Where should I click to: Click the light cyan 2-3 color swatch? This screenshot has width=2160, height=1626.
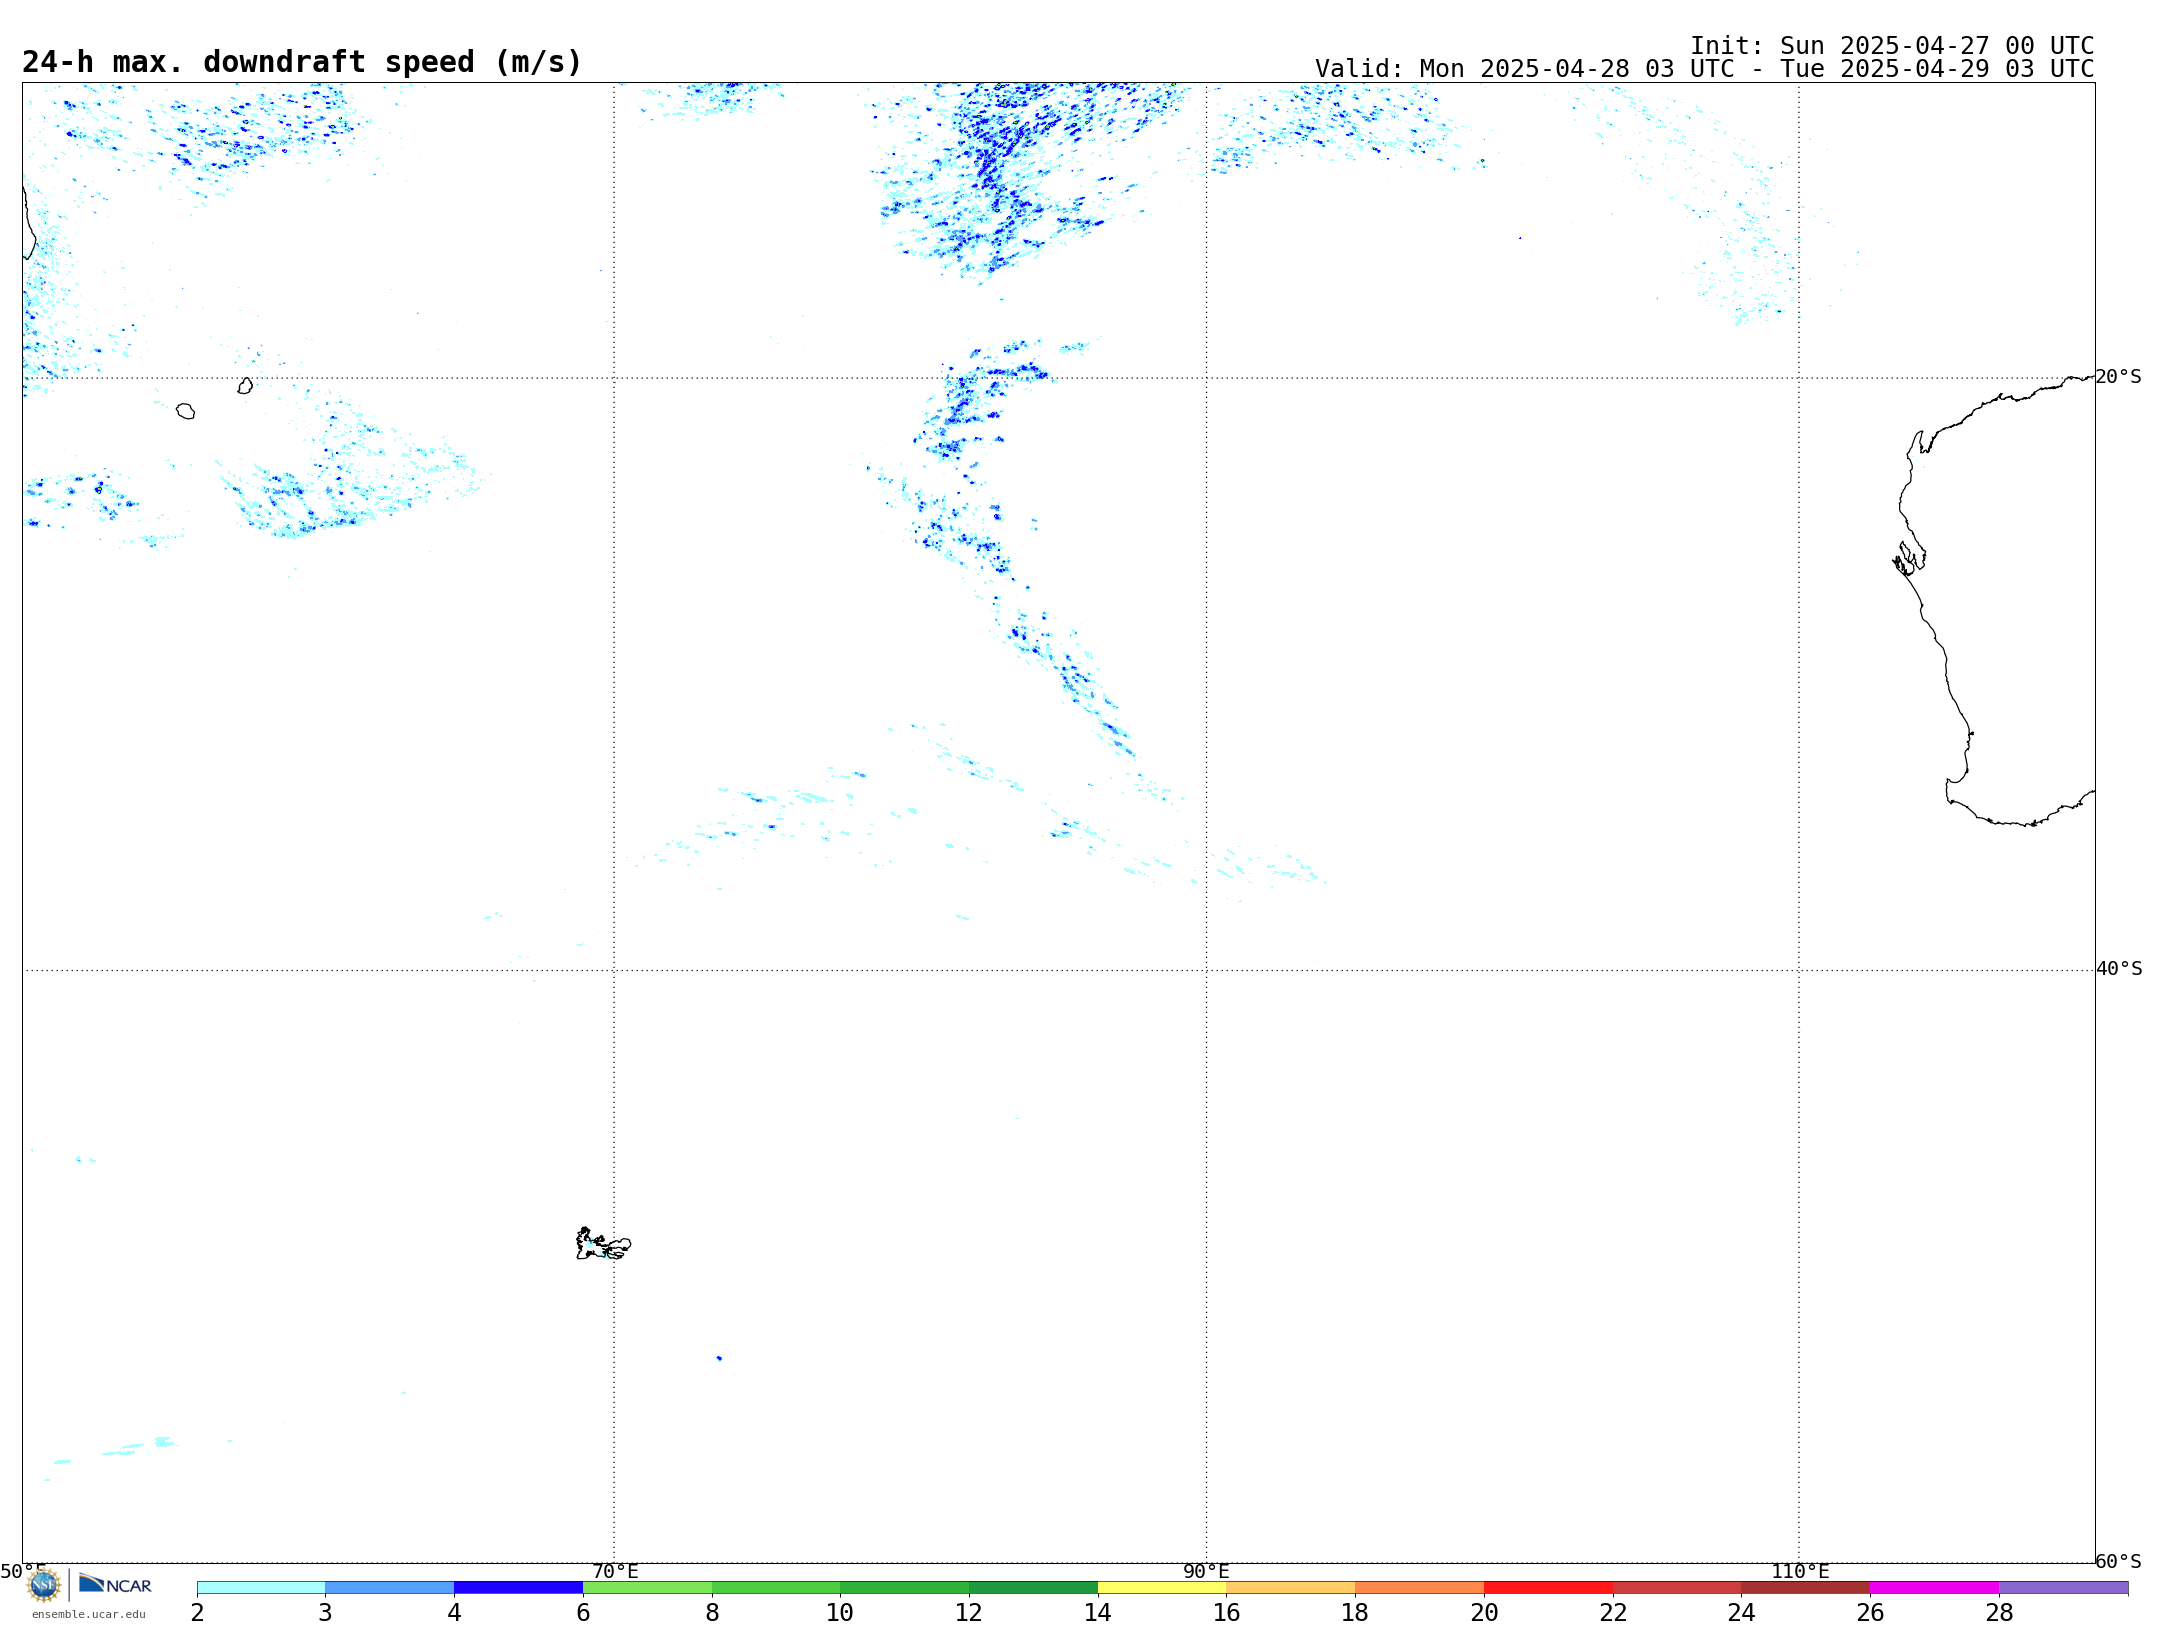[x=261, y=1588]
